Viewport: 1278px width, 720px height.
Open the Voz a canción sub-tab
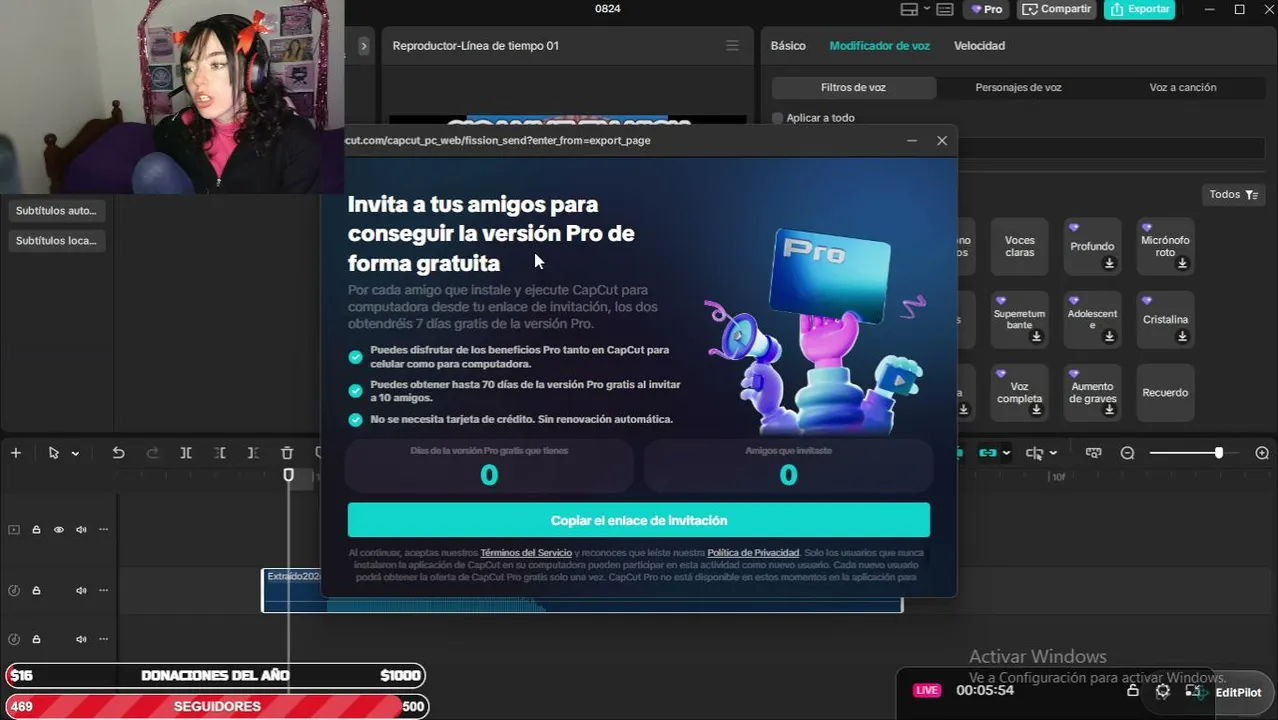(x=1182, y=88)
